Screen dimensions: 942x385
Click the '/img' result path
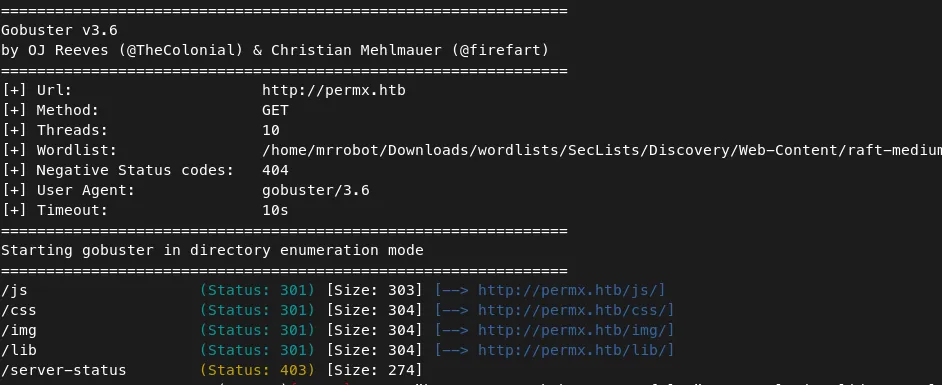coord(19,330)
